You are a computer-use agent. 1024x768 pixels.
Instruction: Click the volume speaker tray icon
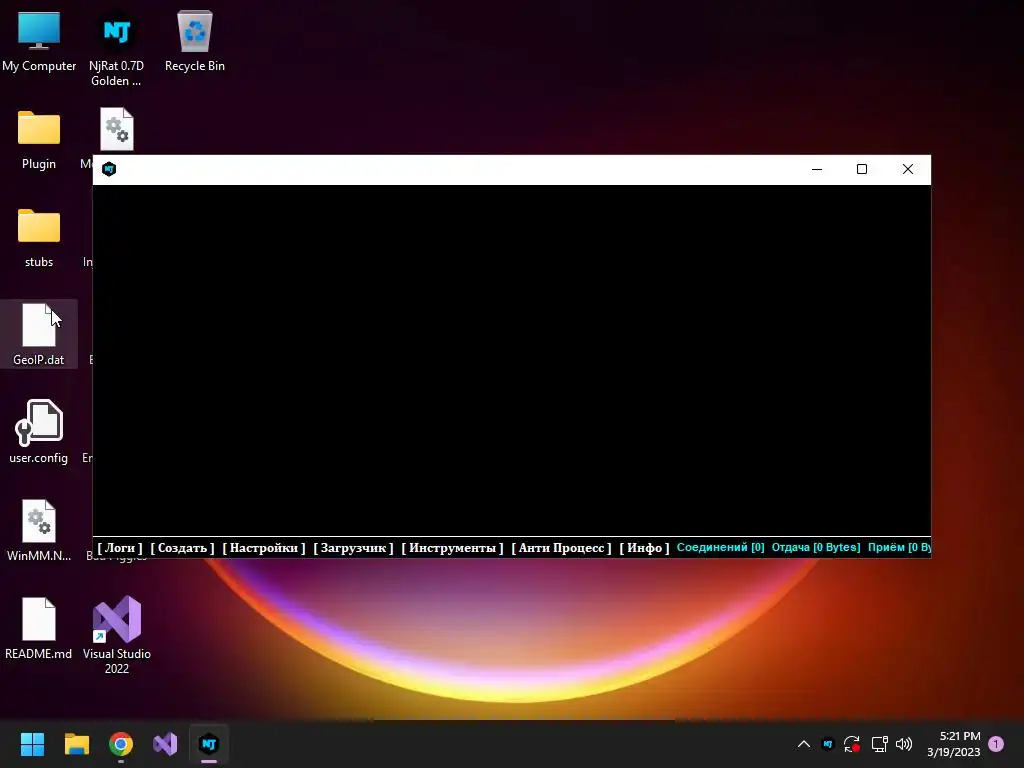[904, 744]
